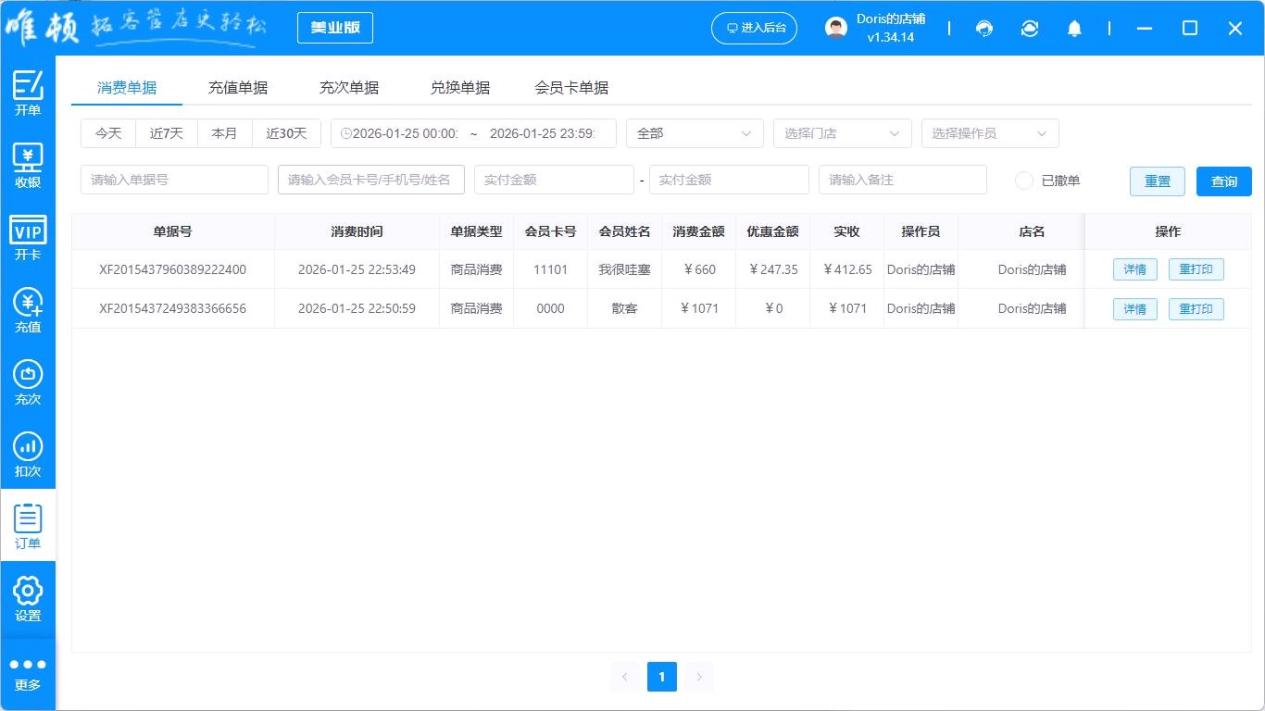This screenshot has width=1265, height=711.
Task: Toggle the 已撤单 radio option
Action: point(1023,181)
